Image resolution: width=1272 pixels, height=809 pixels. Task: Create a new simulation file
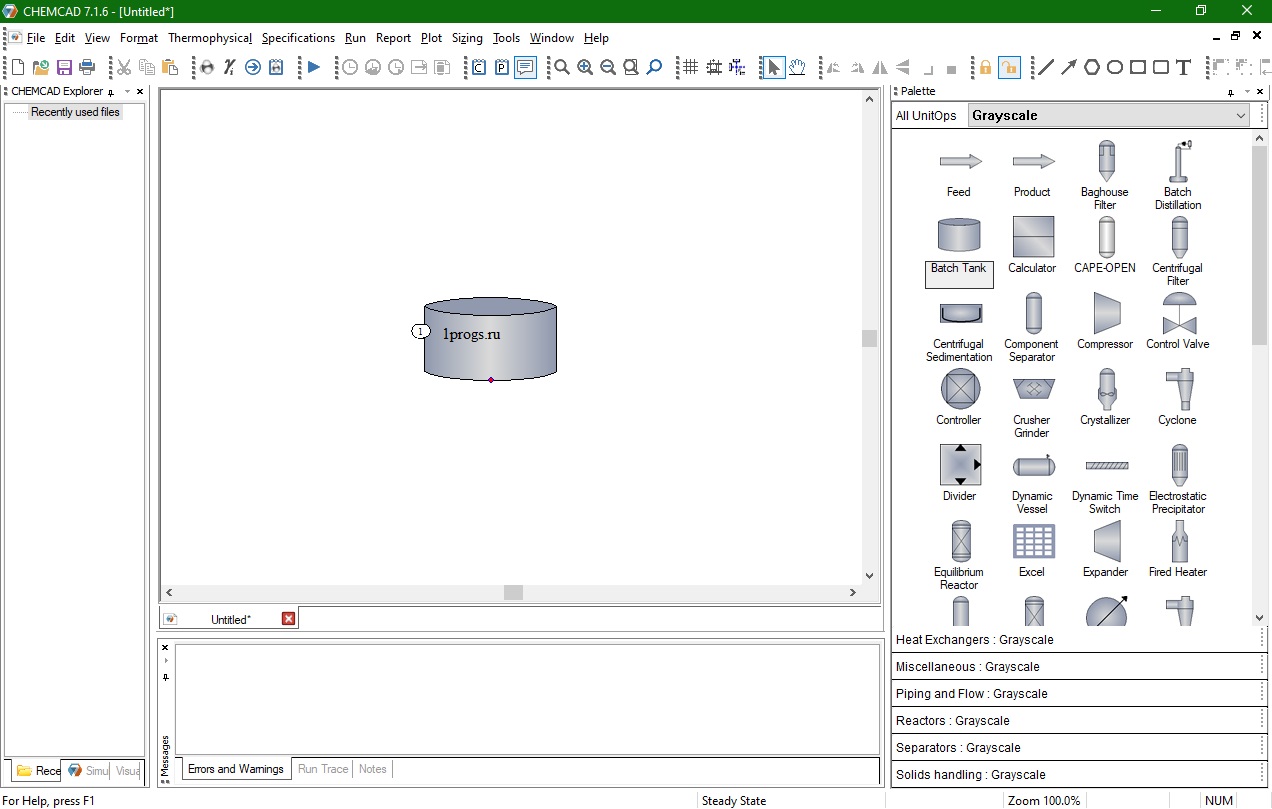pyautogui.click(x=18, y=67)
